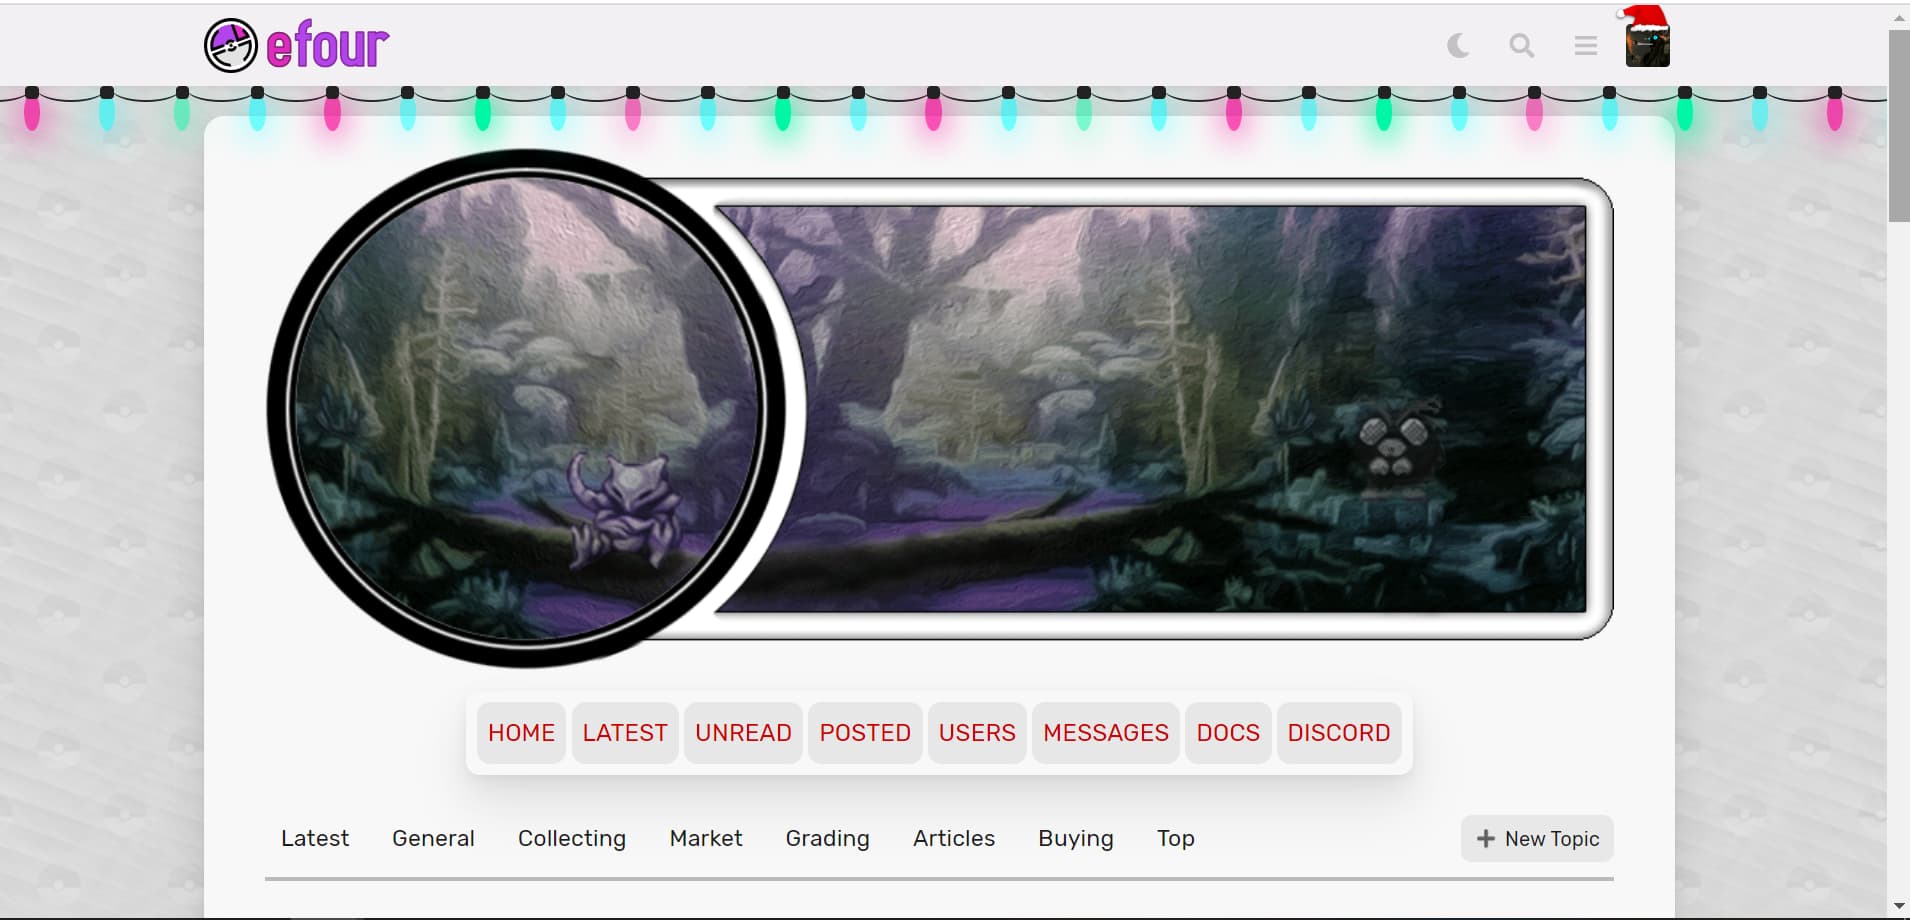
Task: Click the scrollbar up arrow
Action: 1899,17
